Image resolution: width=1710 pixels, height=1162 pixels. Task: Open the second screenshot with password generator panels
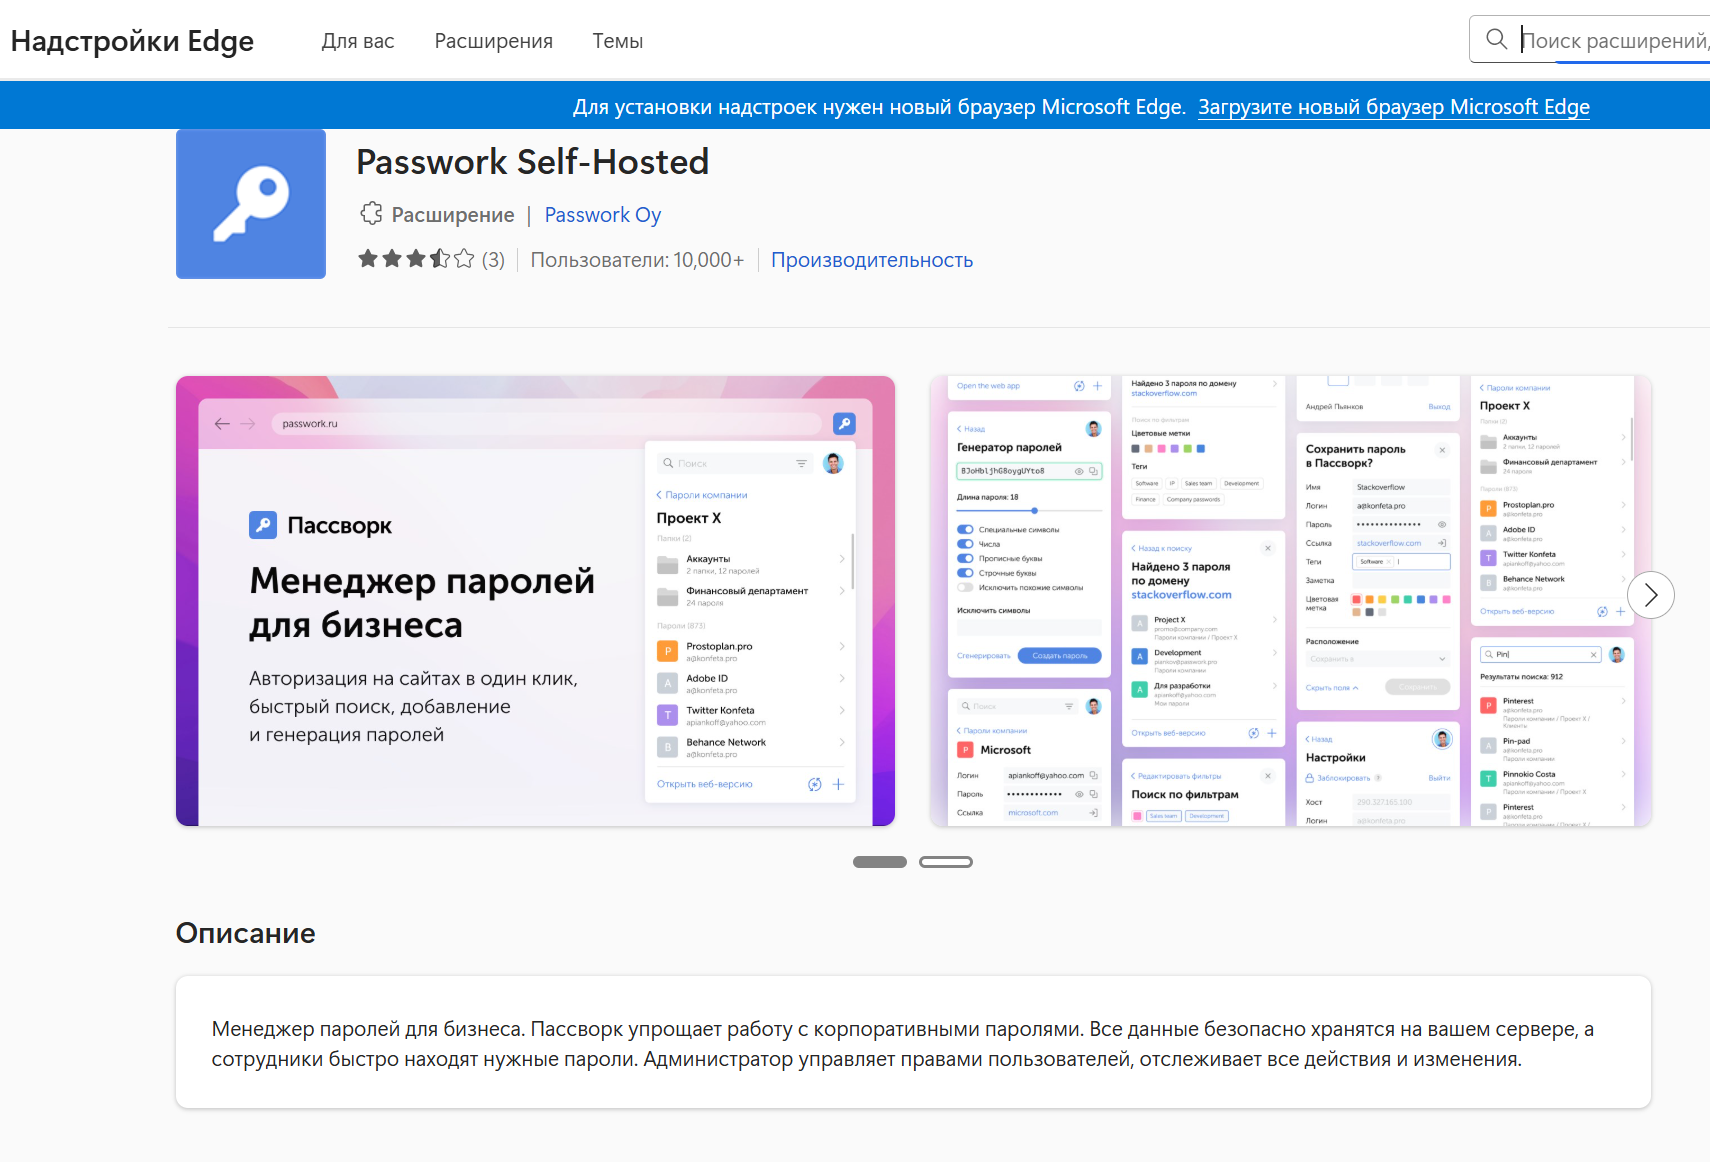coord(1290,601)
